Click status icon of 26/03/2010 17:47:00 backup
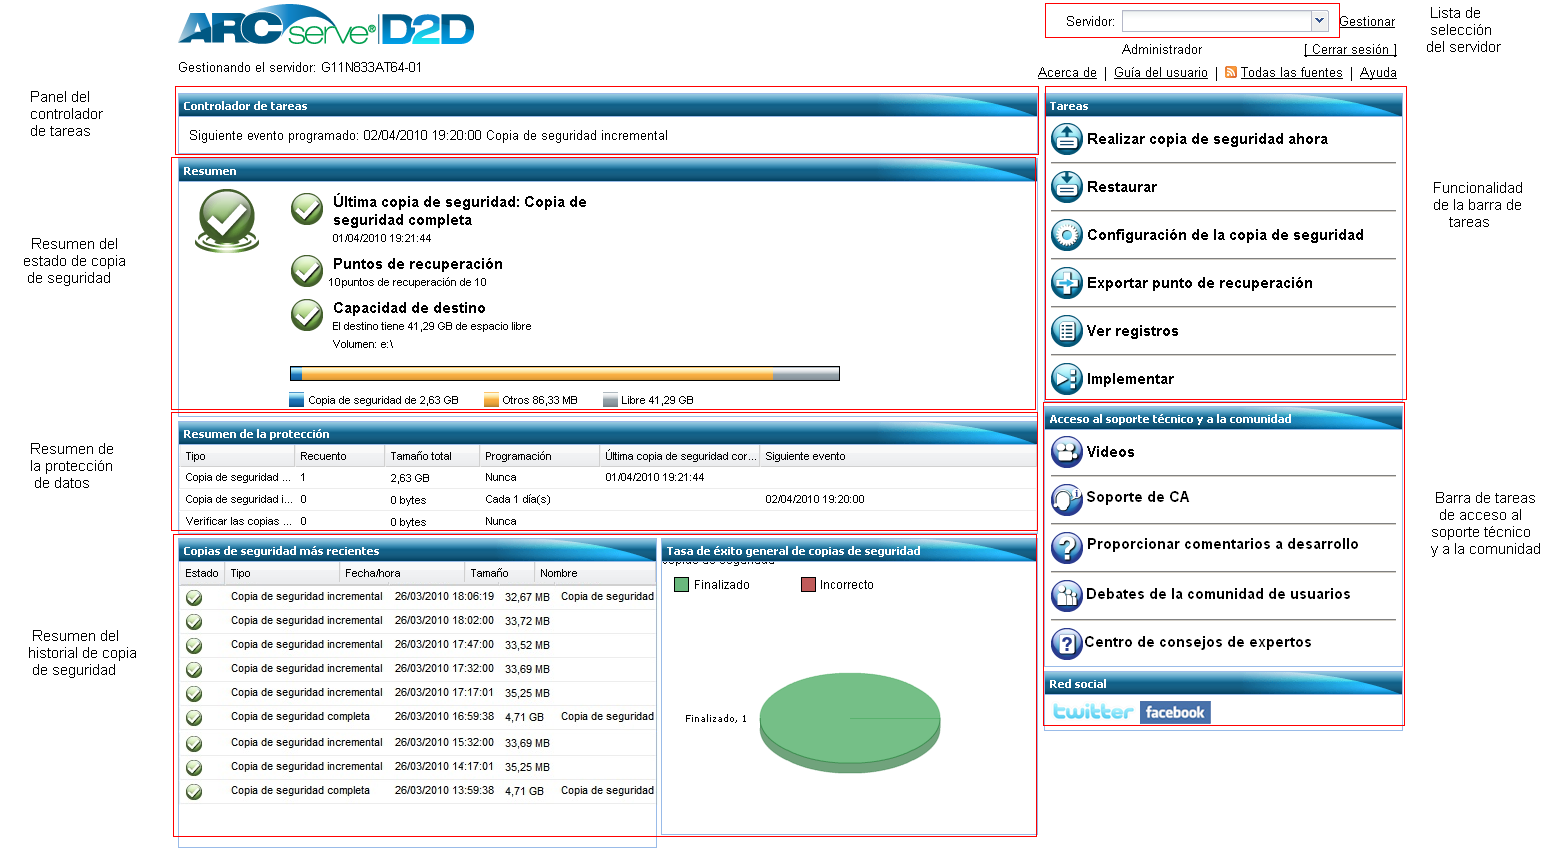 tap(194, 646)
